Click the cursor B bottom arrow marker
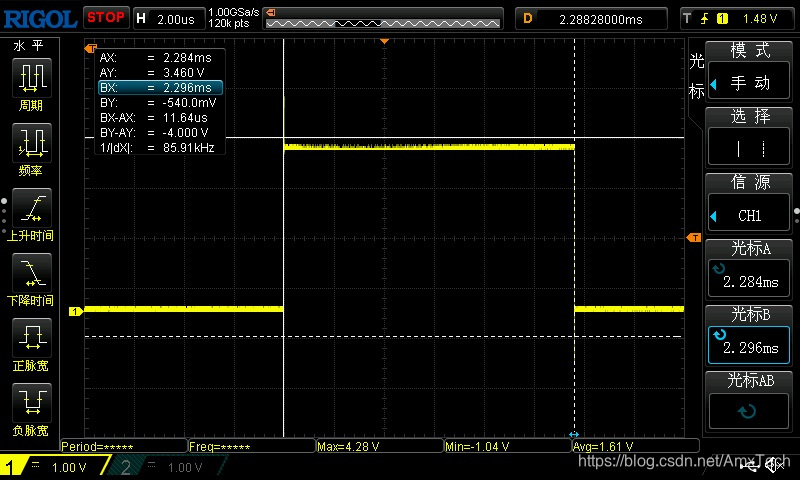Screen dimensions: 800x480 point(574,434)
